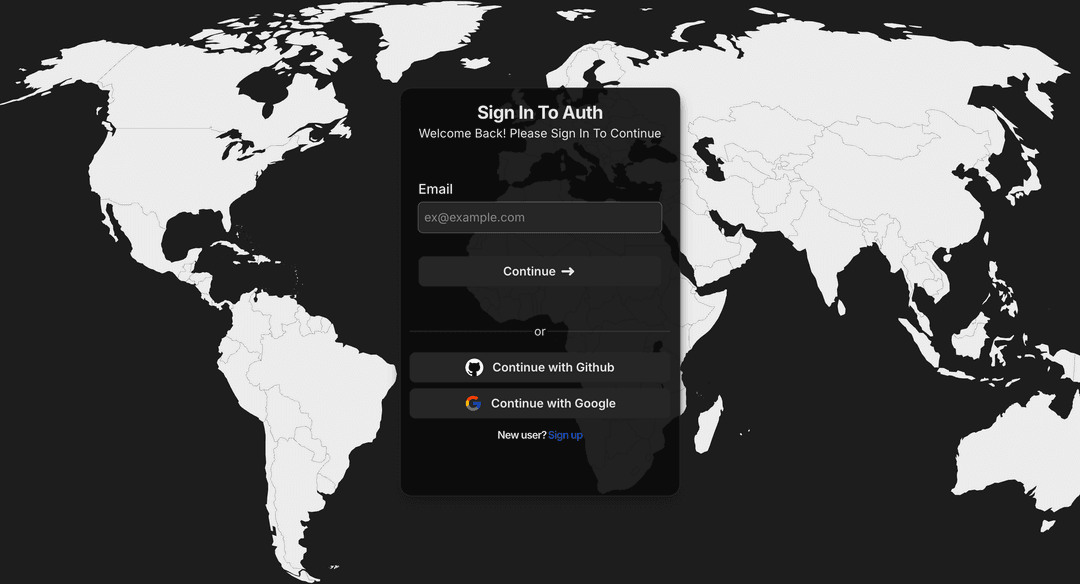Image resolution: width=1080 pixels, height=584 pixels.
Task: Click the 'or' divider text
Action: 540,331
